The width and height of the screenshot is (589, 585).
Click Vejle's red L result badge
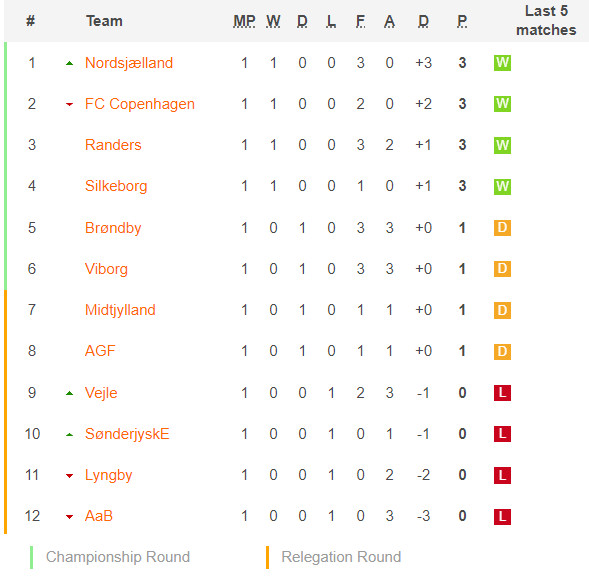502,393
